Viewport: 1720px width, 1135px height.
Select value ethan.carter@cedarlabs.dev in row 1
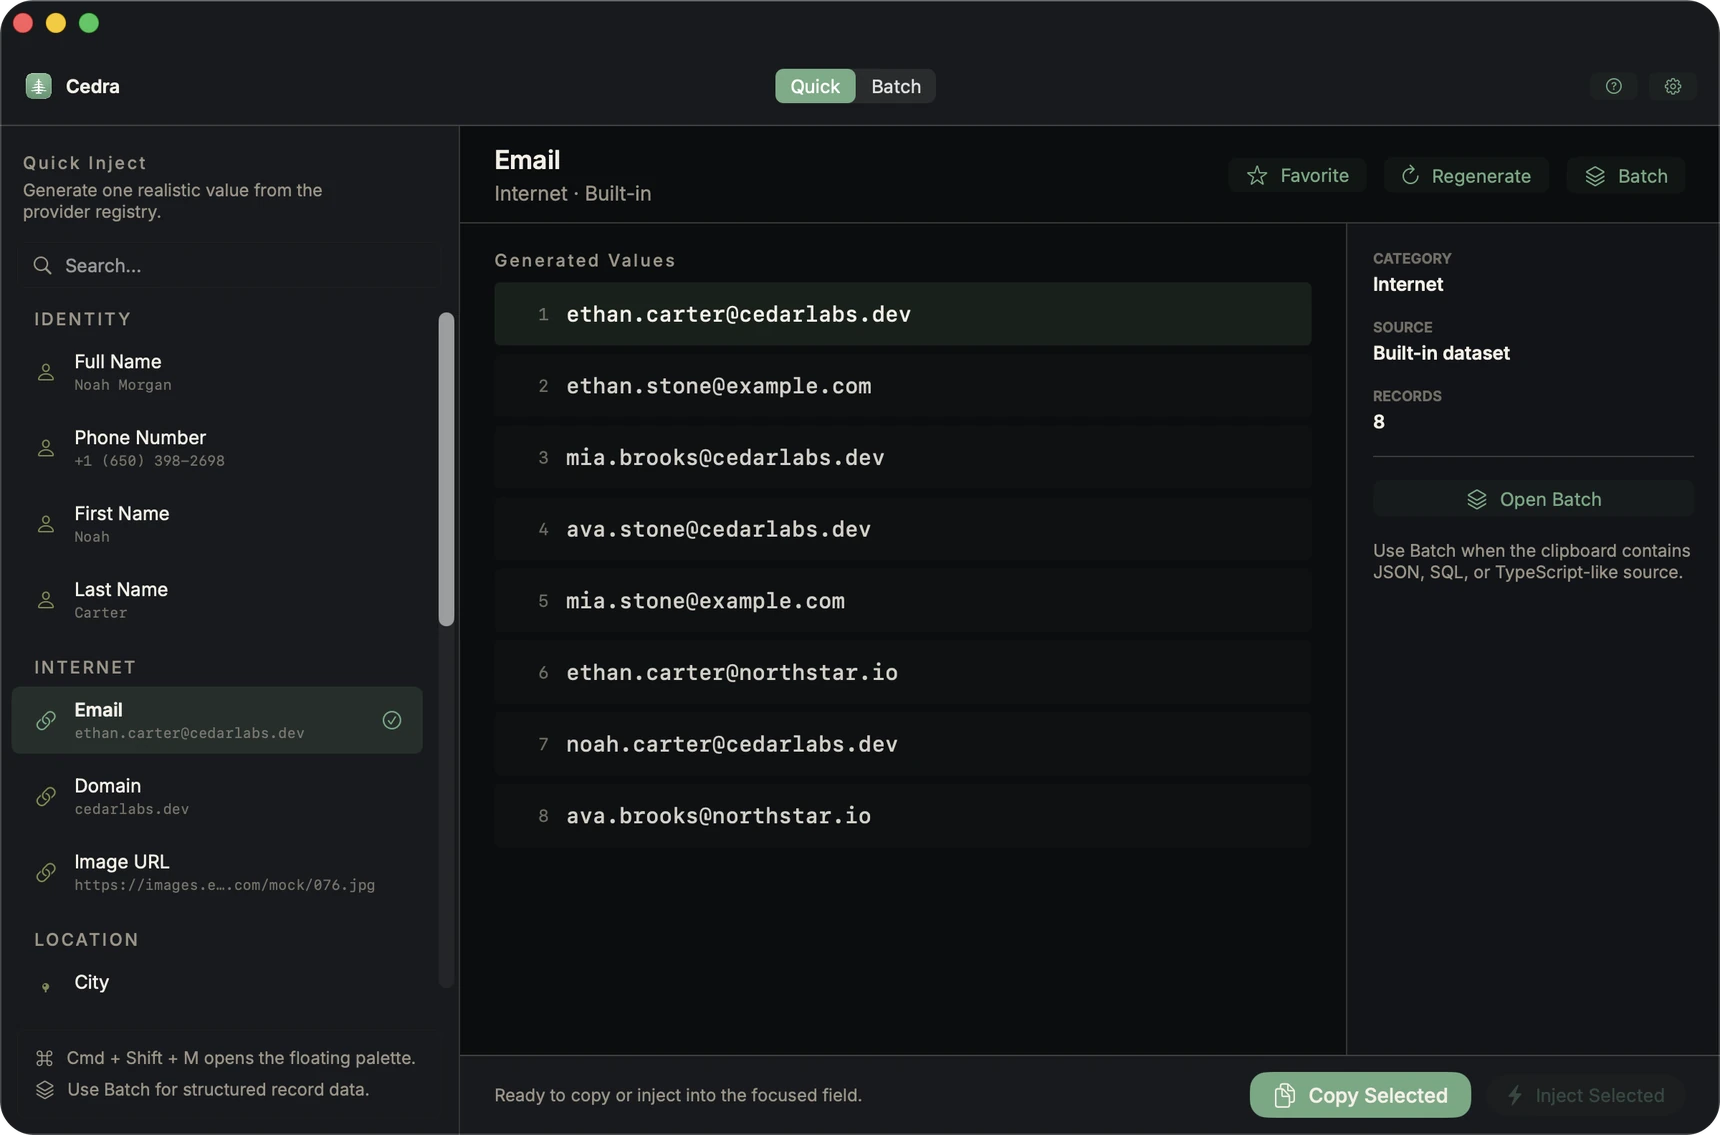[x=902, y=314]
